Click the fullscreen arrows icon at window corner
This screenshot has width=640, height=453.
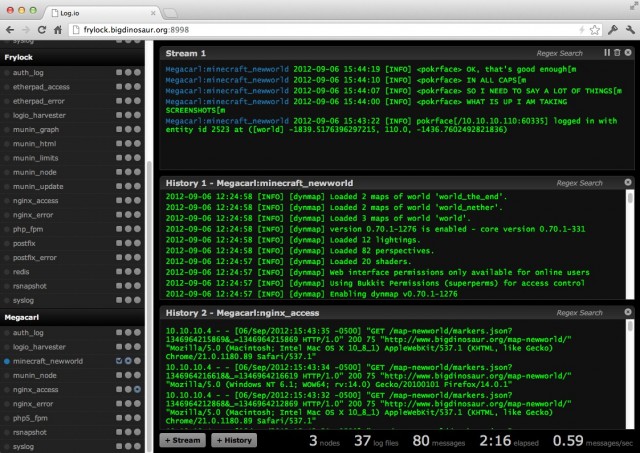coord(633,6)
